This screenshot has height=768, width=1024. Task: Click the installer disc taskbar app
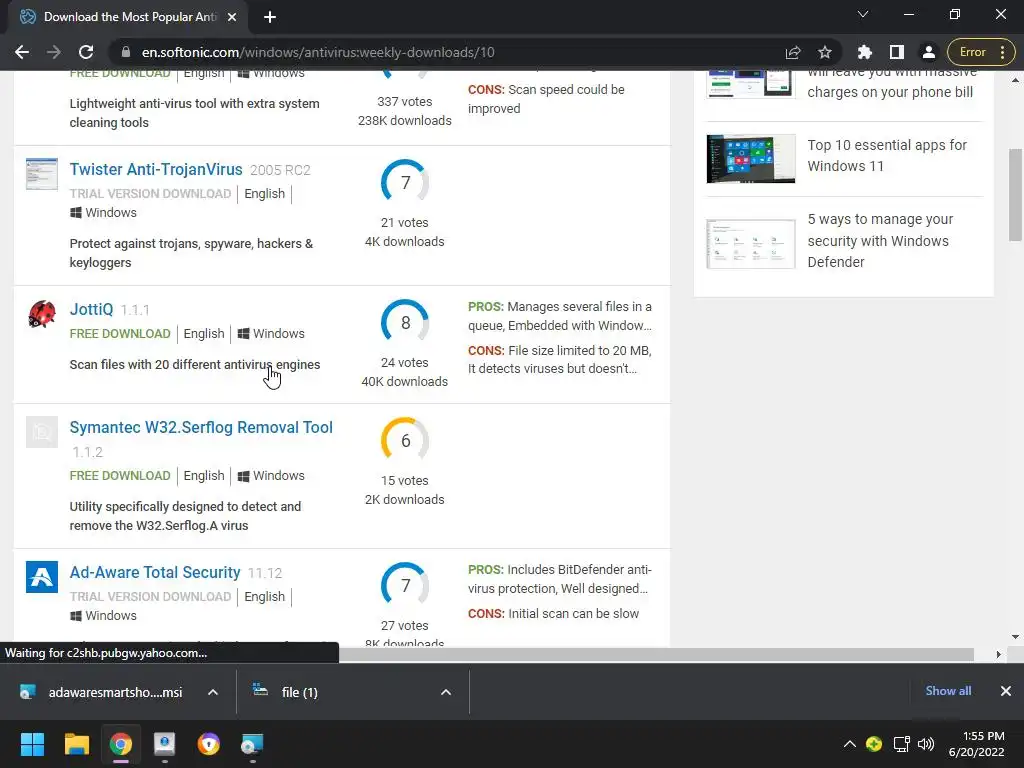pos(252,744)
